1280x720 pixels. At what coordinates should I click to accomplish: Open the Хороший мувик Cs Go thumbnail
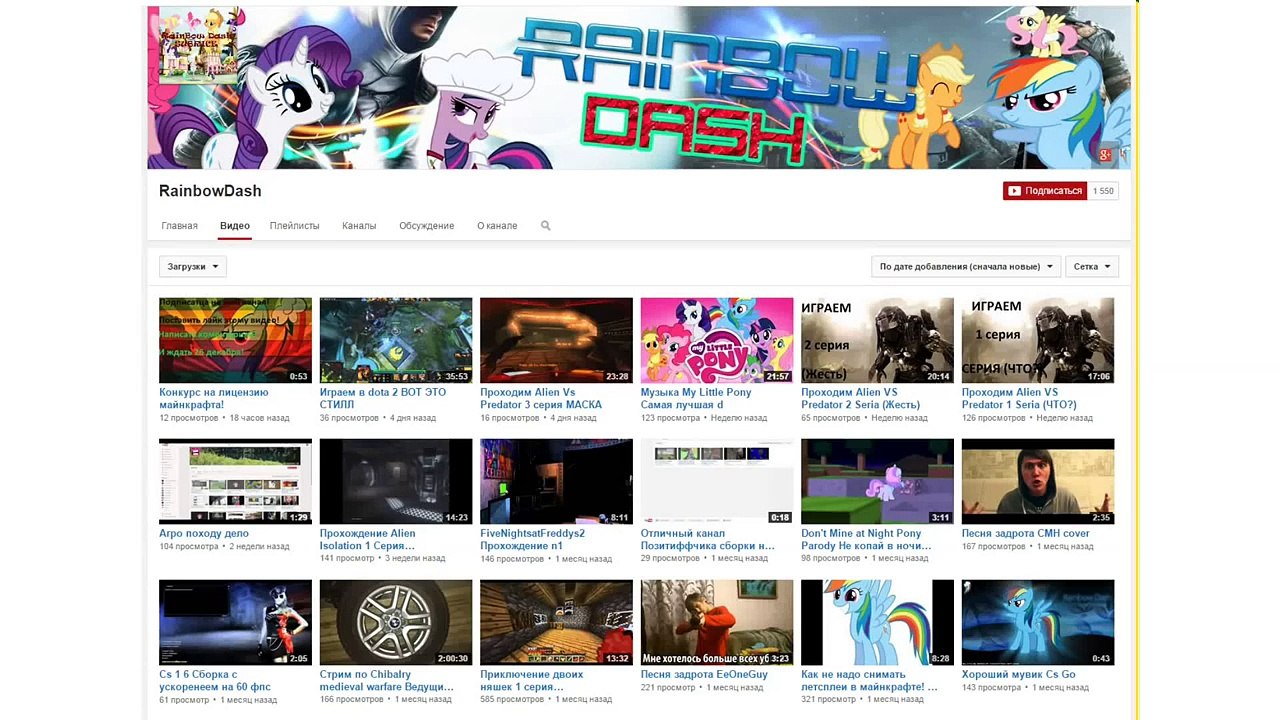coord(1038,622)
